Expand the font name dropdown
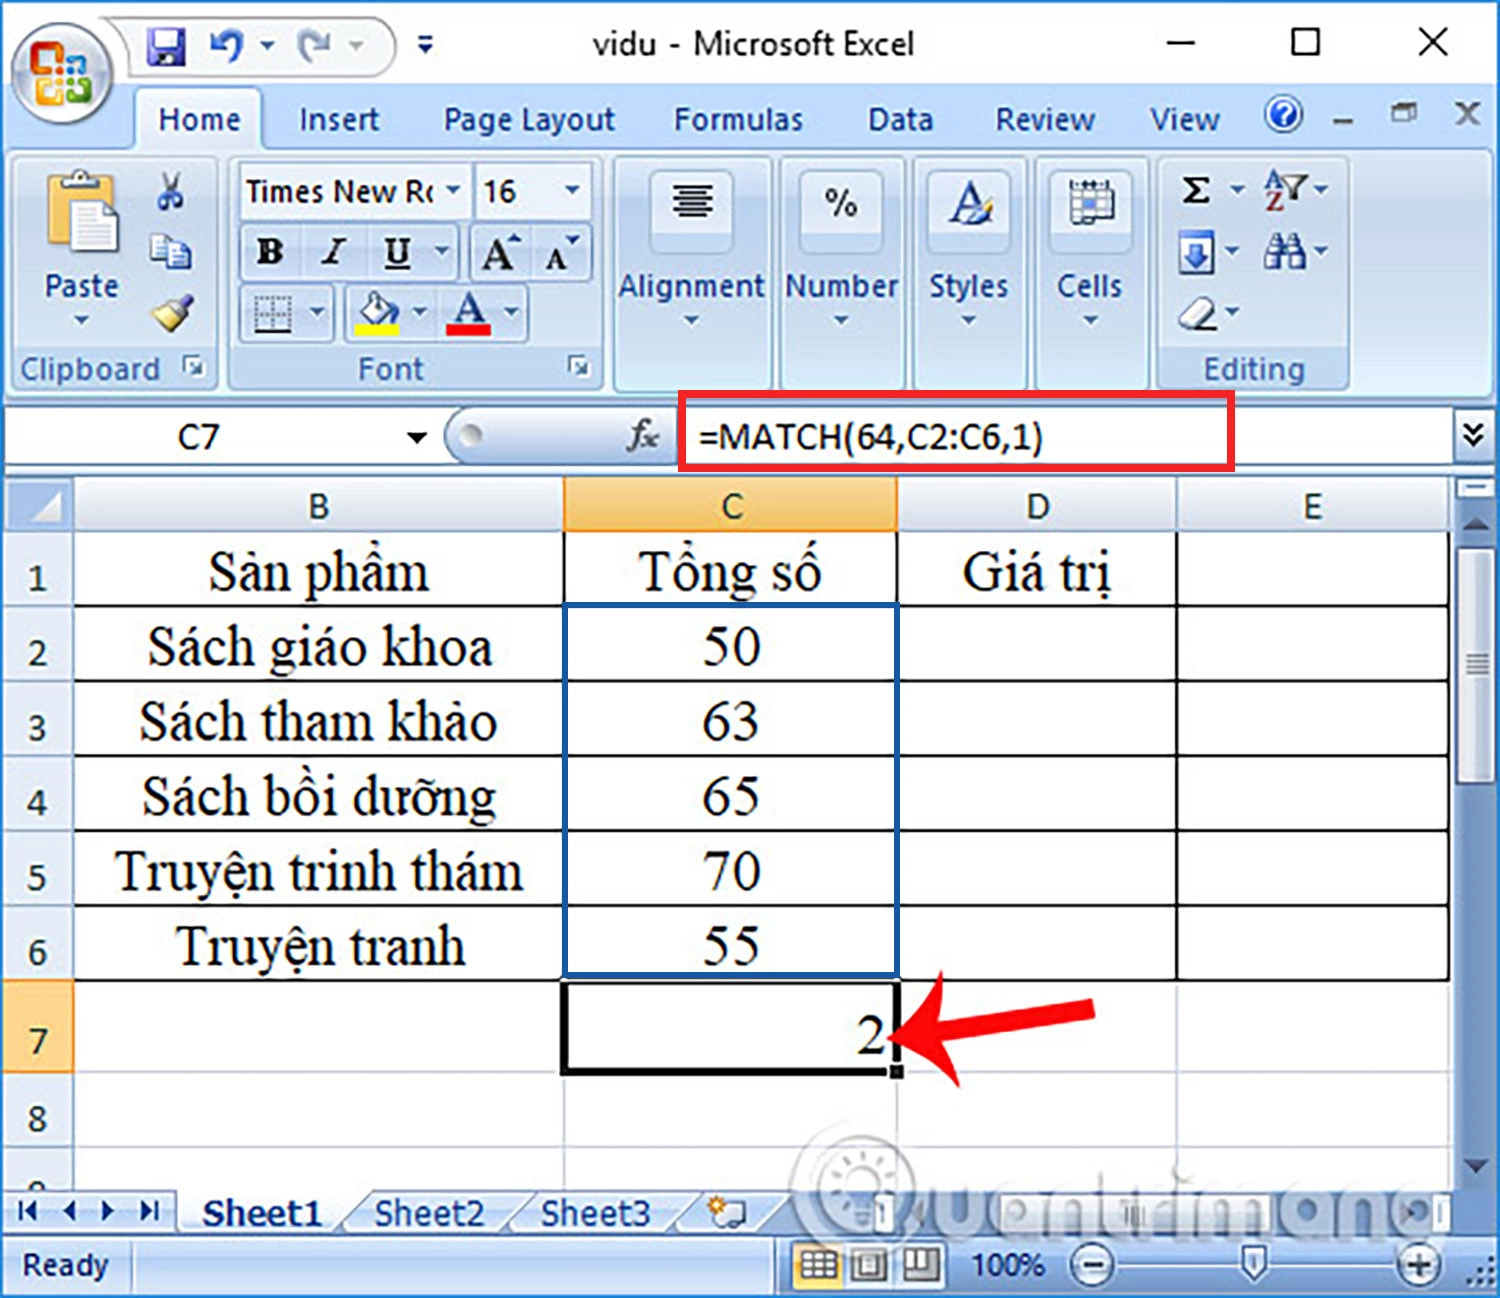The height and width of the screenshot is (1298, 1500). click(x=453, y=190)
